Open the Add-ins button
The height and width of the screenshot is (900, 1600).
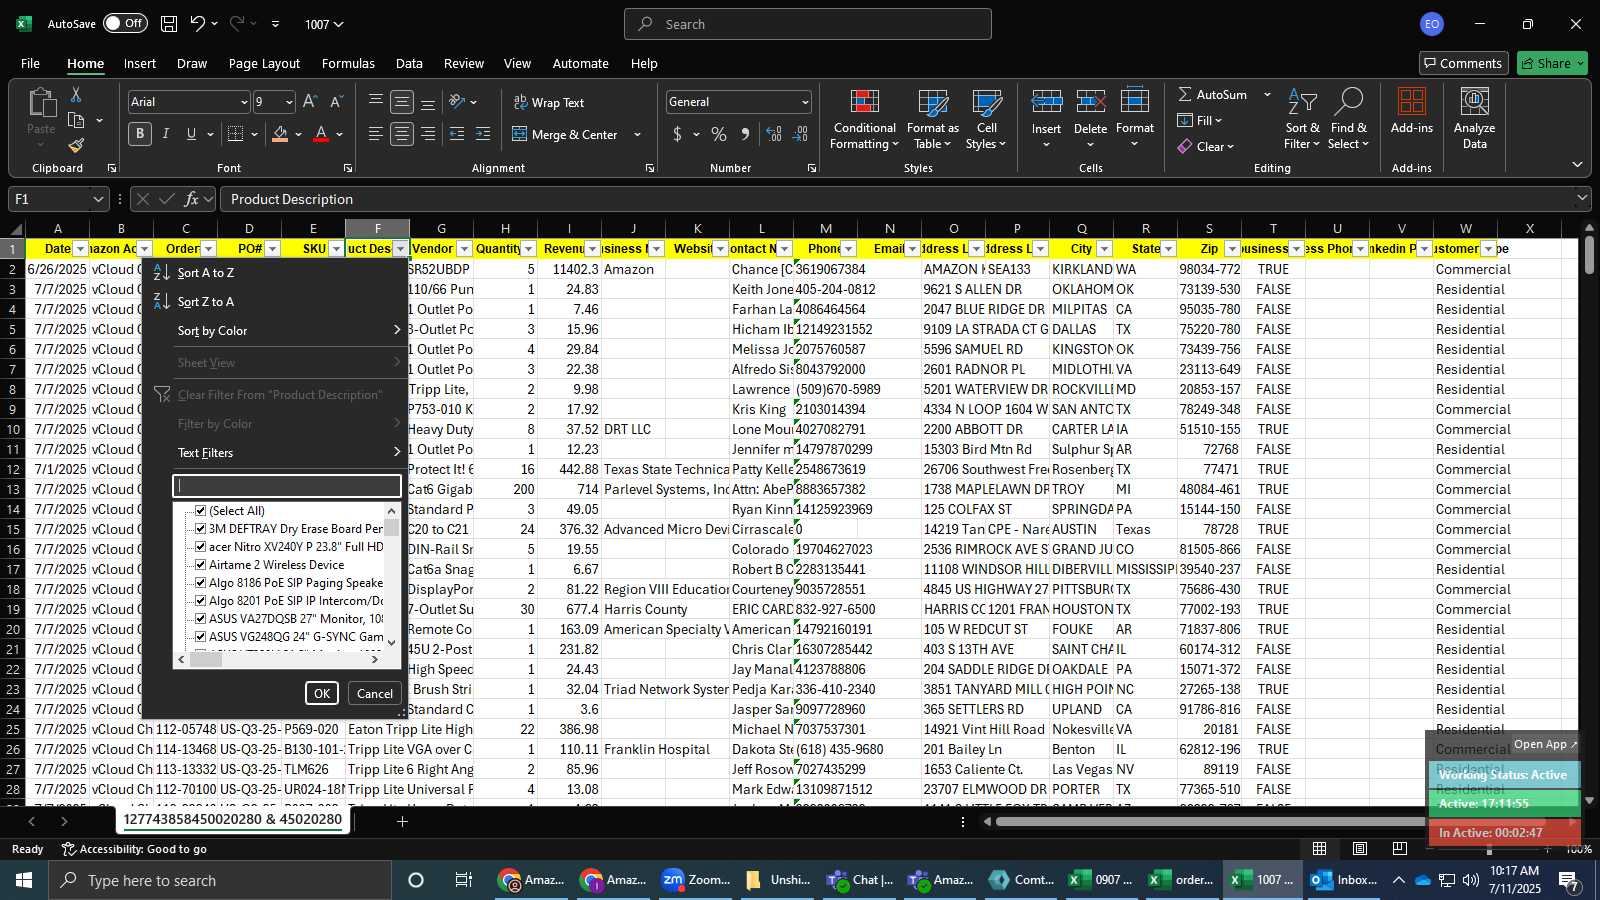pos(1411,112)
